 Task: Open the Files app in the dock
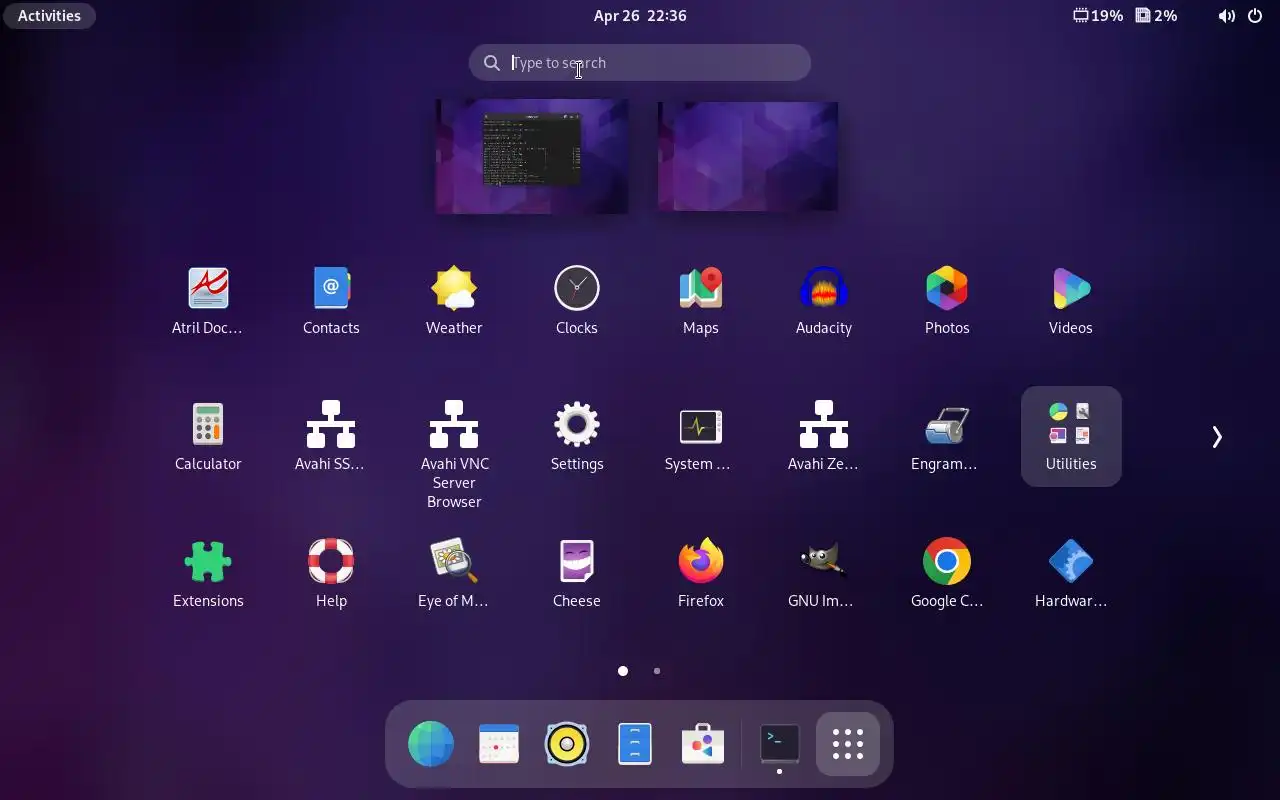(635, 744)
